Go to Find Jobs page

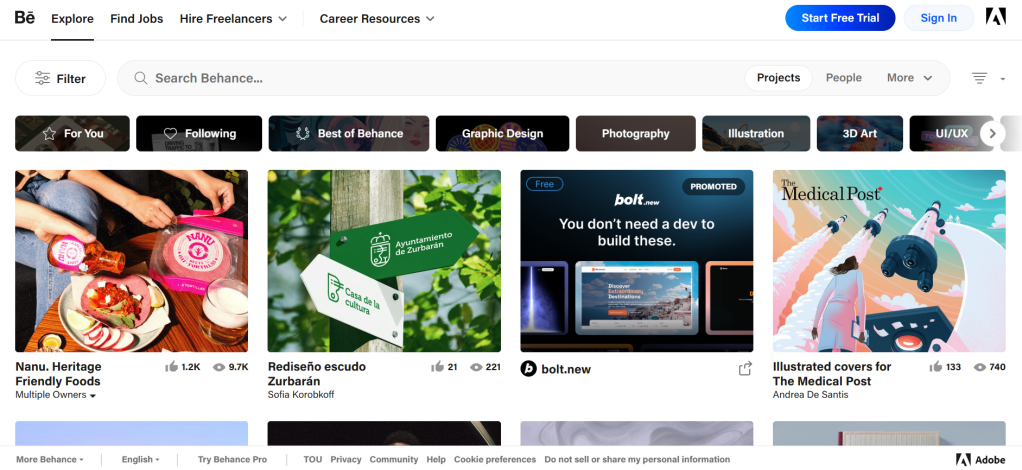pyautogui.click(x=137, y=18)
